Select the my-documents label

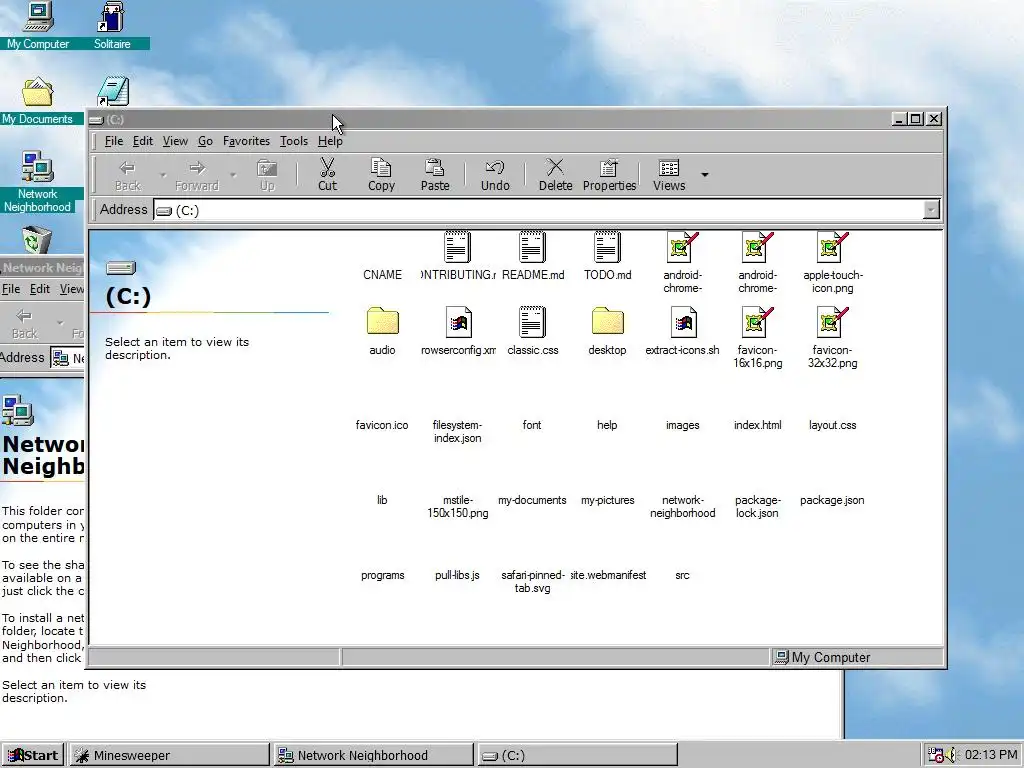532,500
